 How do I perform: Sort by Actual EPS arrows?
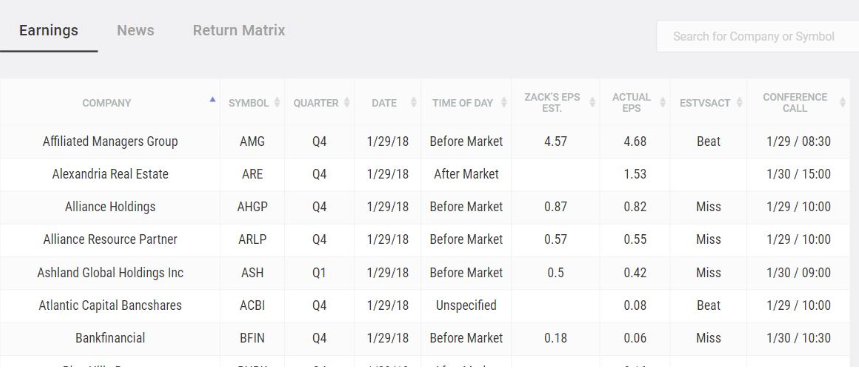pos(663,102)
